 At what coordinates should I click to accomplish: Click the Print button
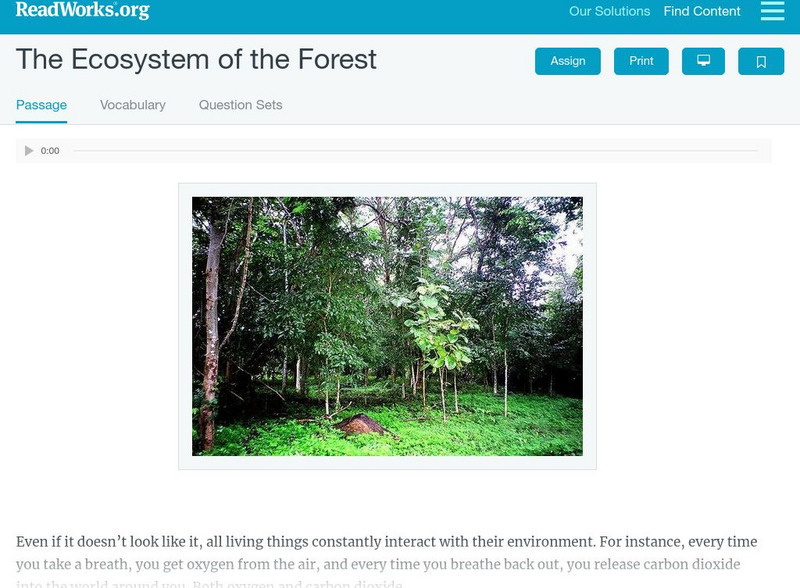click(x=641, y=61)
